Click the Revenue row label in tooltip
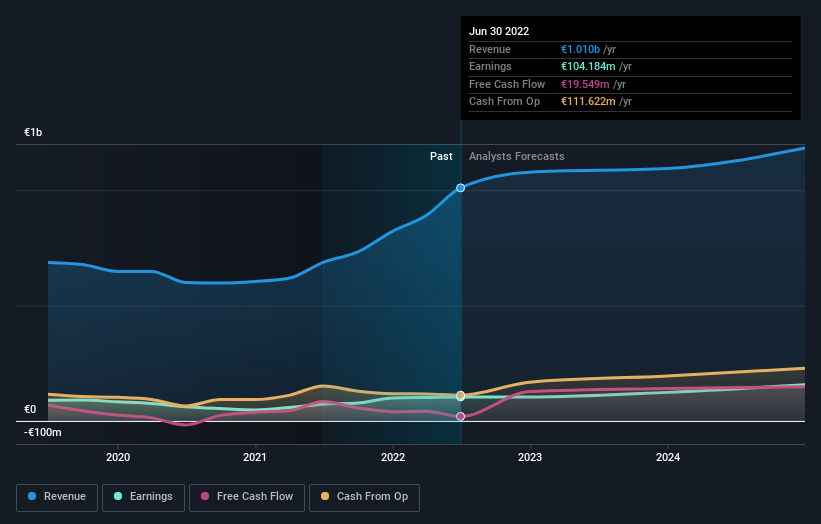821x524 pixels. pos(490,49)
